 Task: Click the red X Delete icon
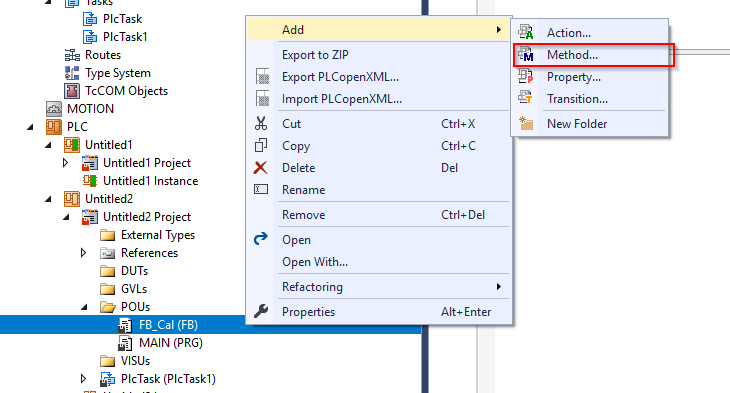tap(261, 168)
